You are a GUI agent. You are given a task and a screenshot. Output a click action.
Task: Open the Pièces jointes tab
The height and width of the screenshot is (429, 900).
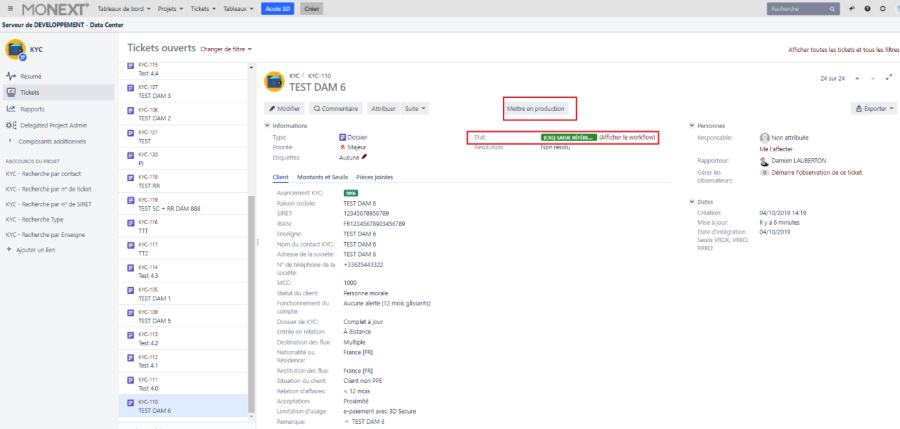374,177
